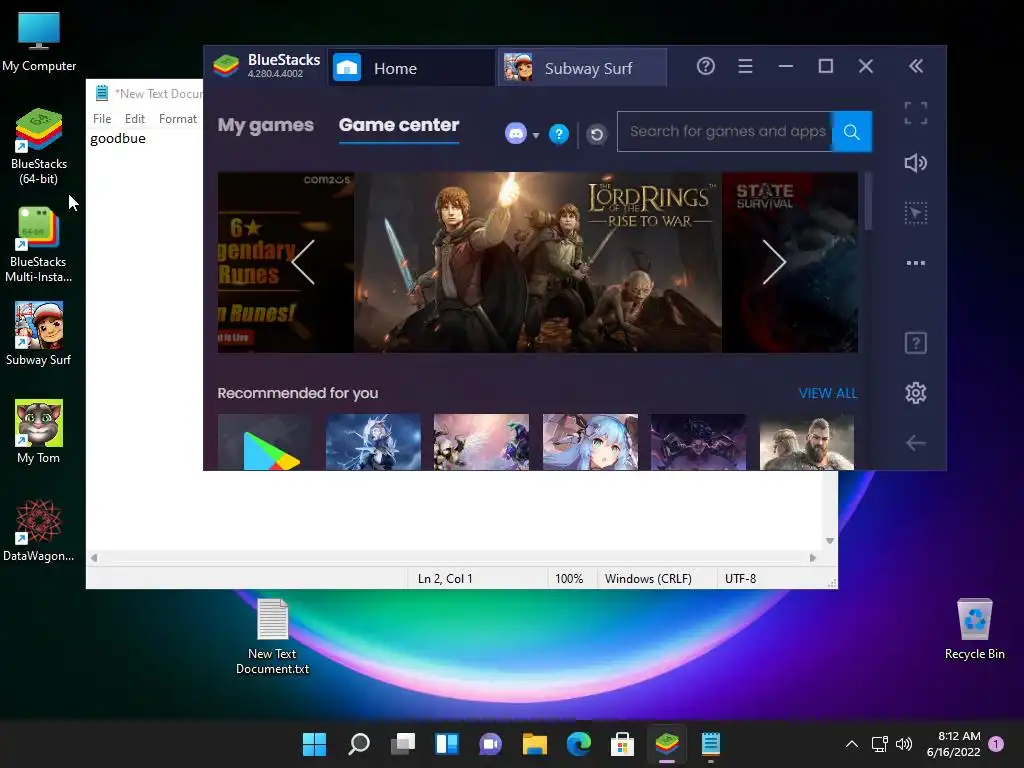Open the bearded viking game tile
Screen dimensions: 1024x768
[807, 442]
